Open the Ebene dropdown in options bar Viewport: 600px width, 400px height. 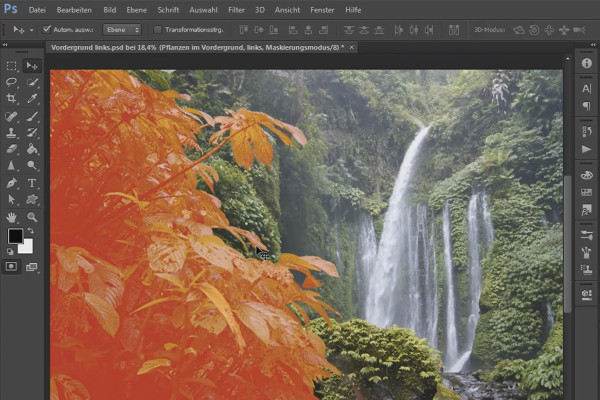pos(122,29)
